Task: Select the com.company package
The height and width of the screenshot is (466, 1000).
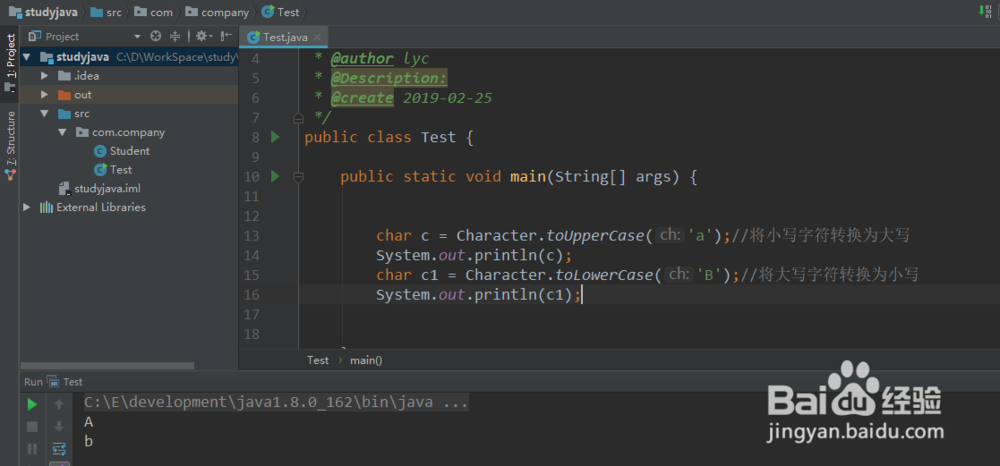Action: (128, 133)
